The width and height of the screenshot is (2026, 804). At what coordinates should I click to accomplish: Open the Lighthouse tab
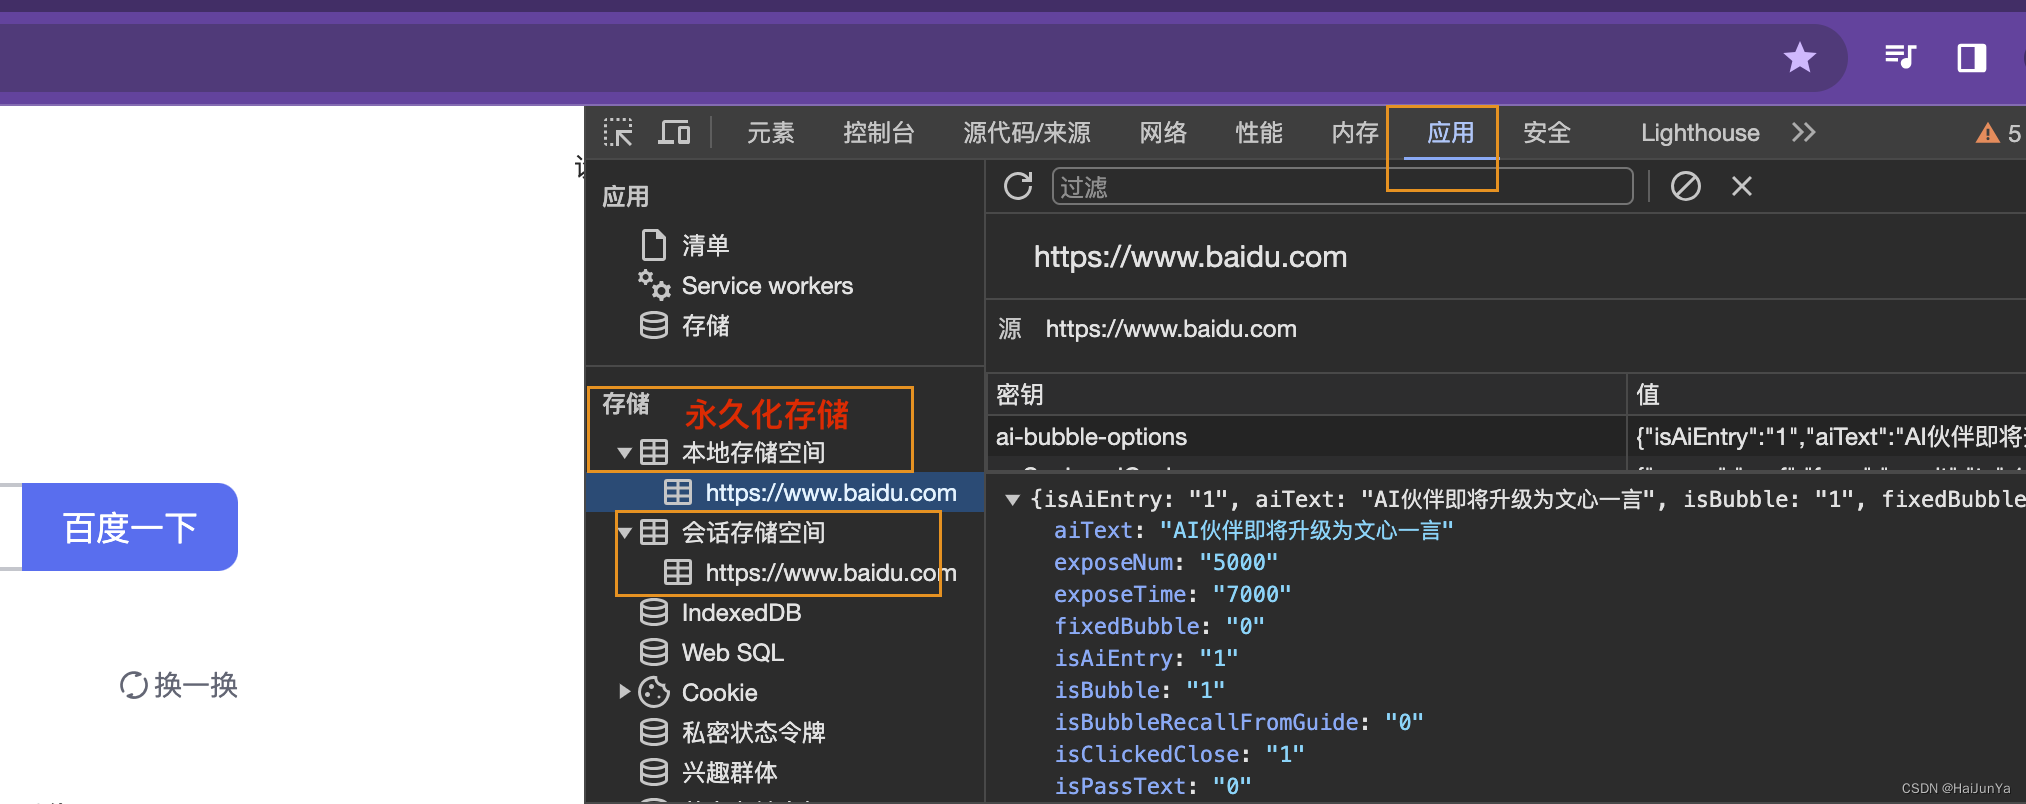1700,133
